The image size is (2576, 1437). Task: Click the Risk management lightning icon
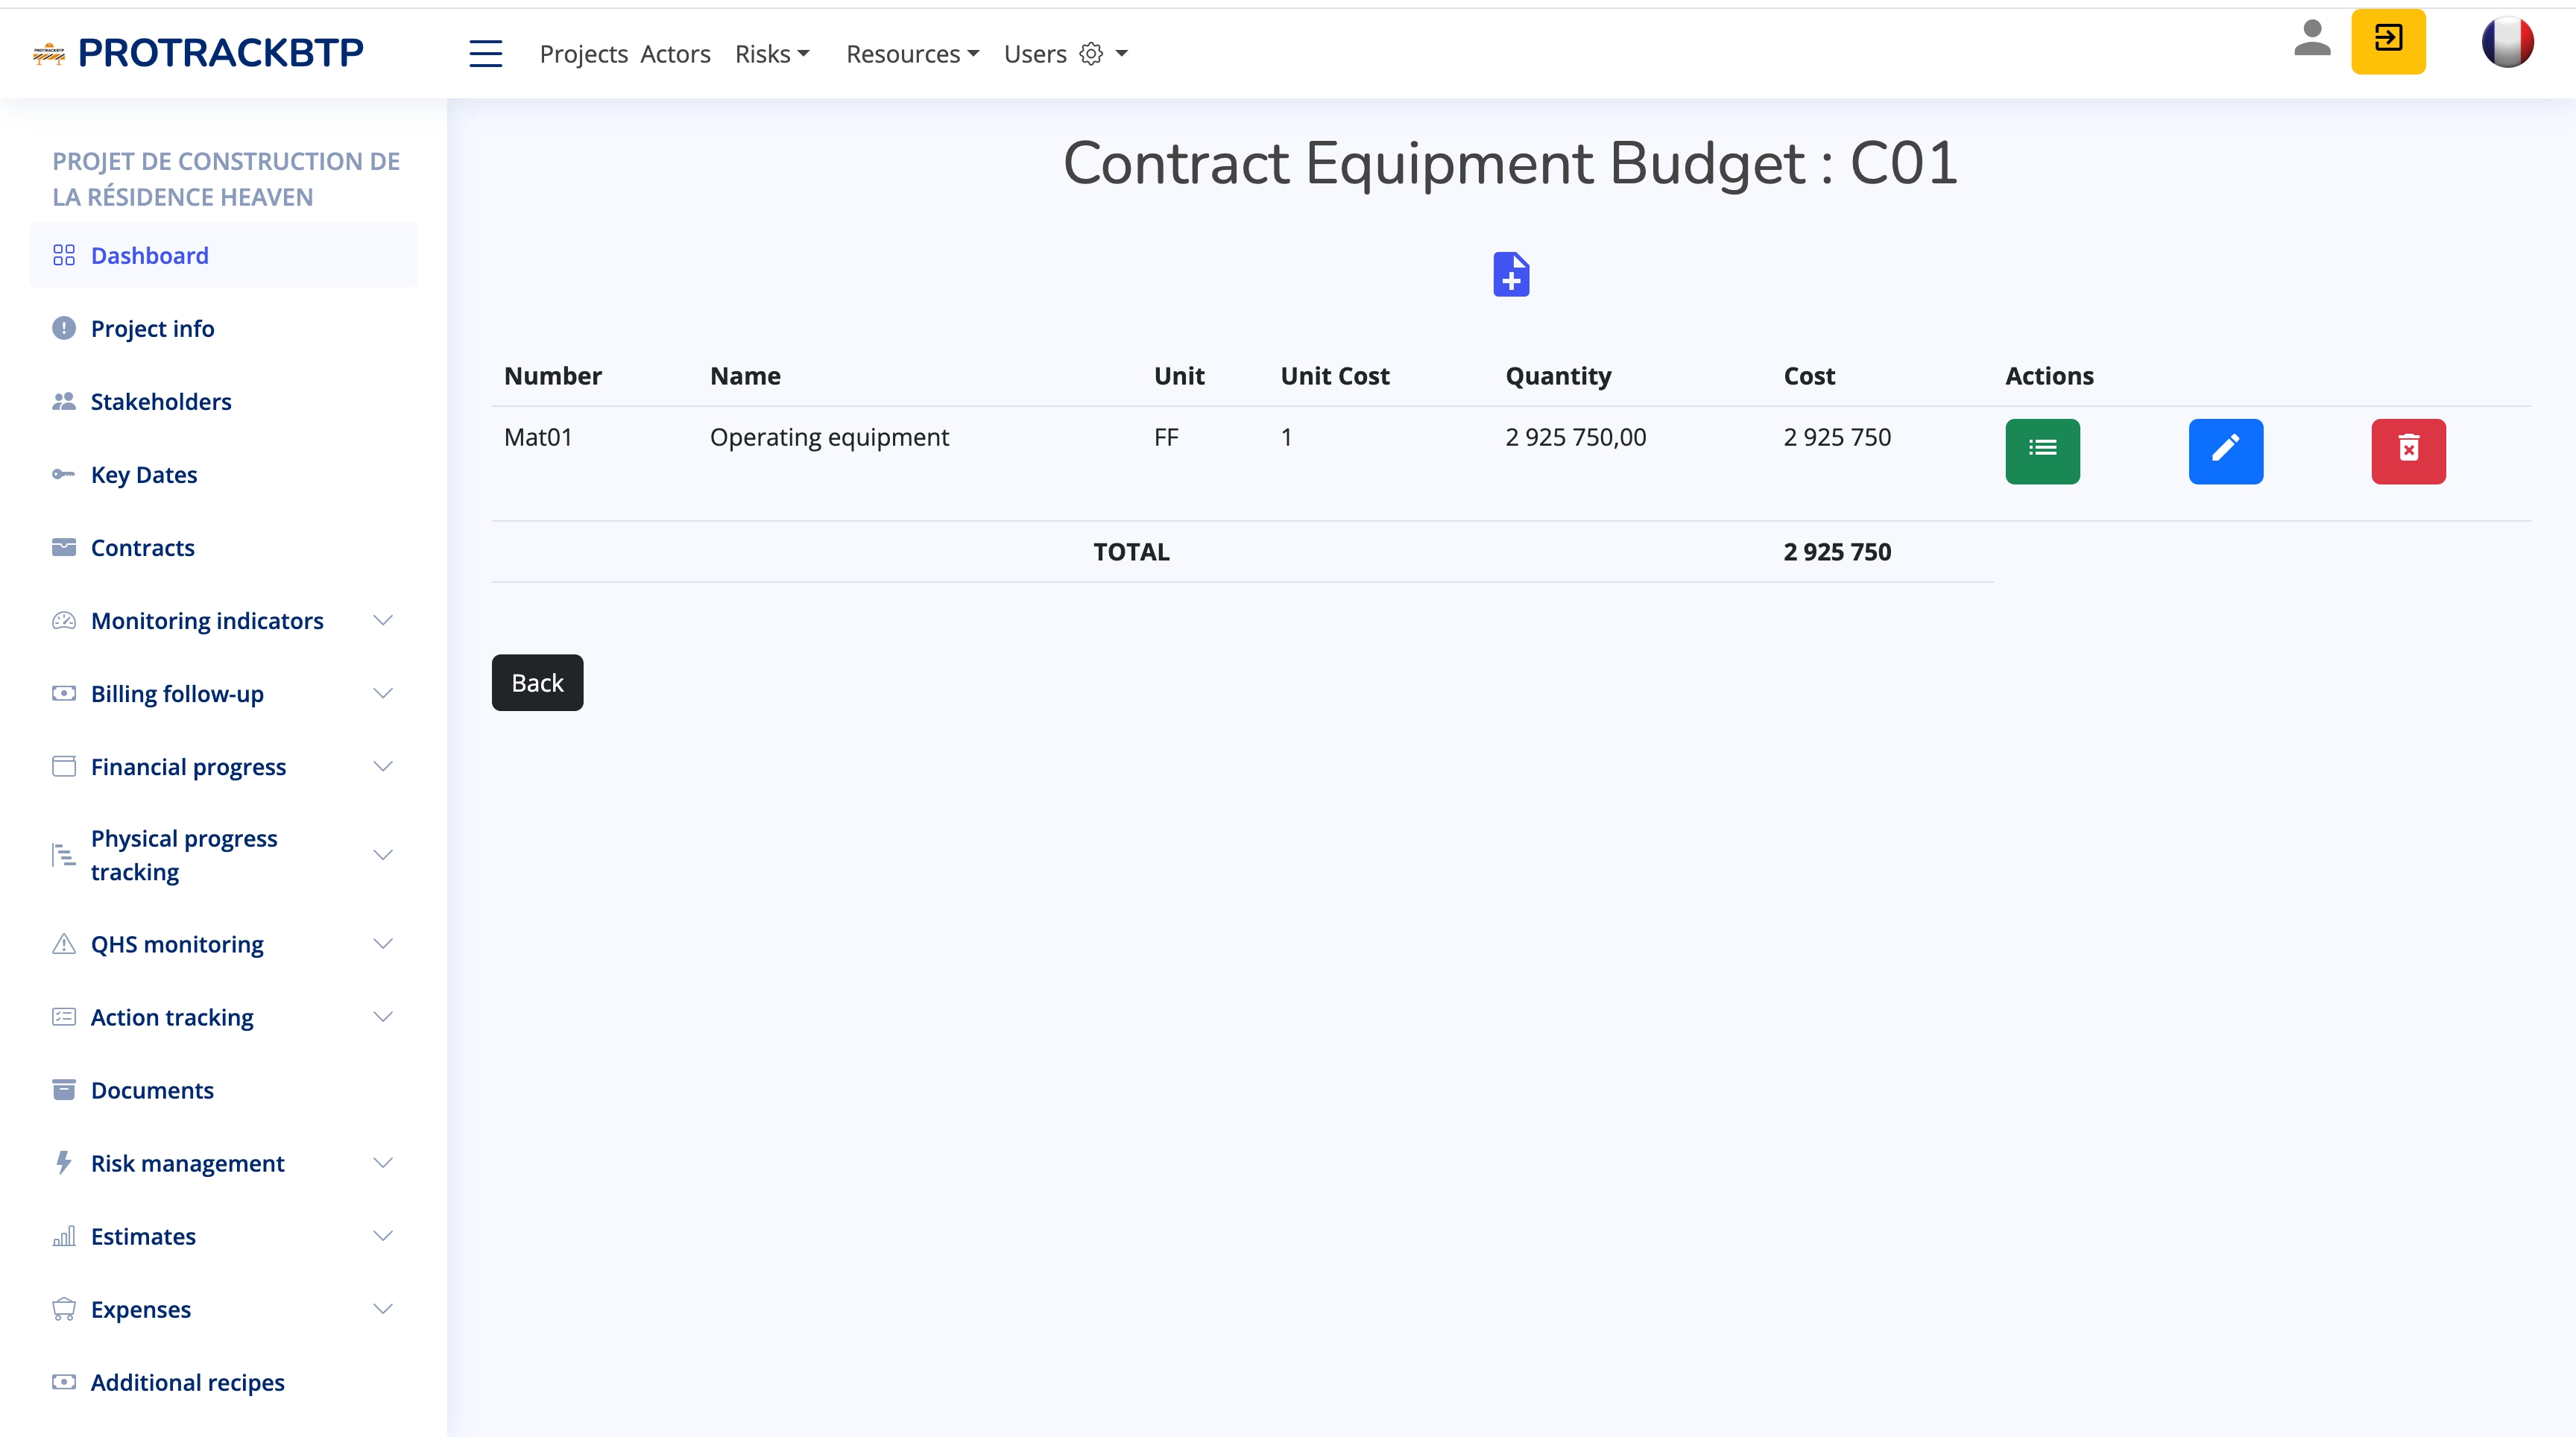pyautogui.click(x=64, y=1162)
